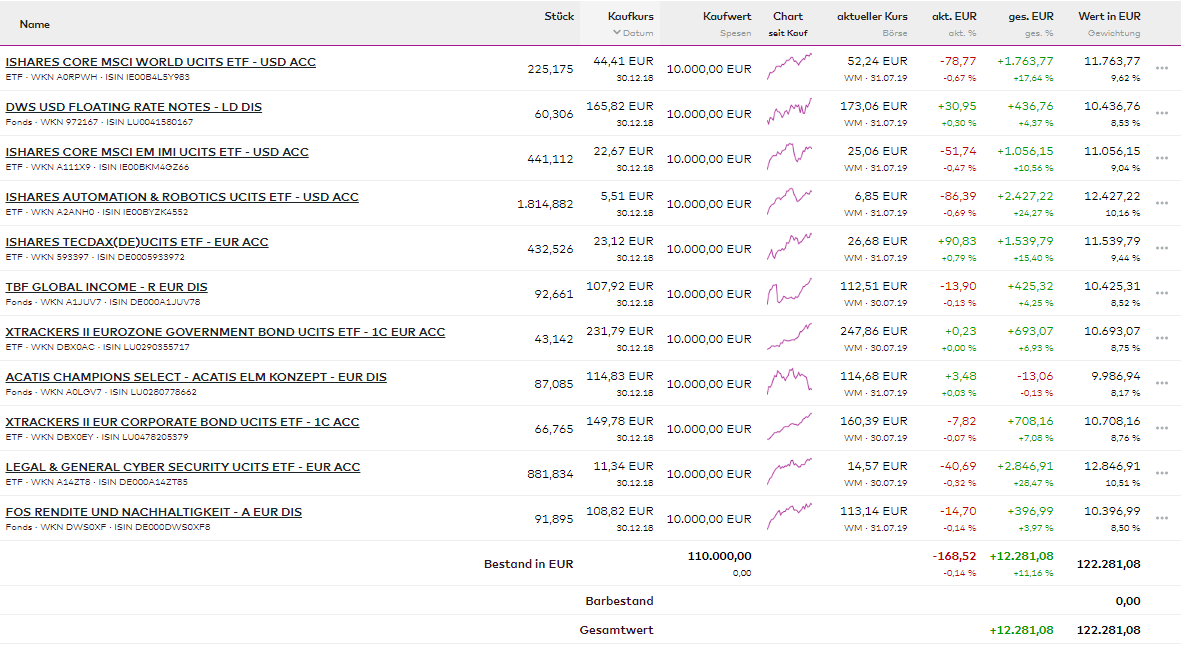Screen dimensions: 1186x651
Task: Open more options for iShares Core MSCI World row
Action: coord(1161,69)
